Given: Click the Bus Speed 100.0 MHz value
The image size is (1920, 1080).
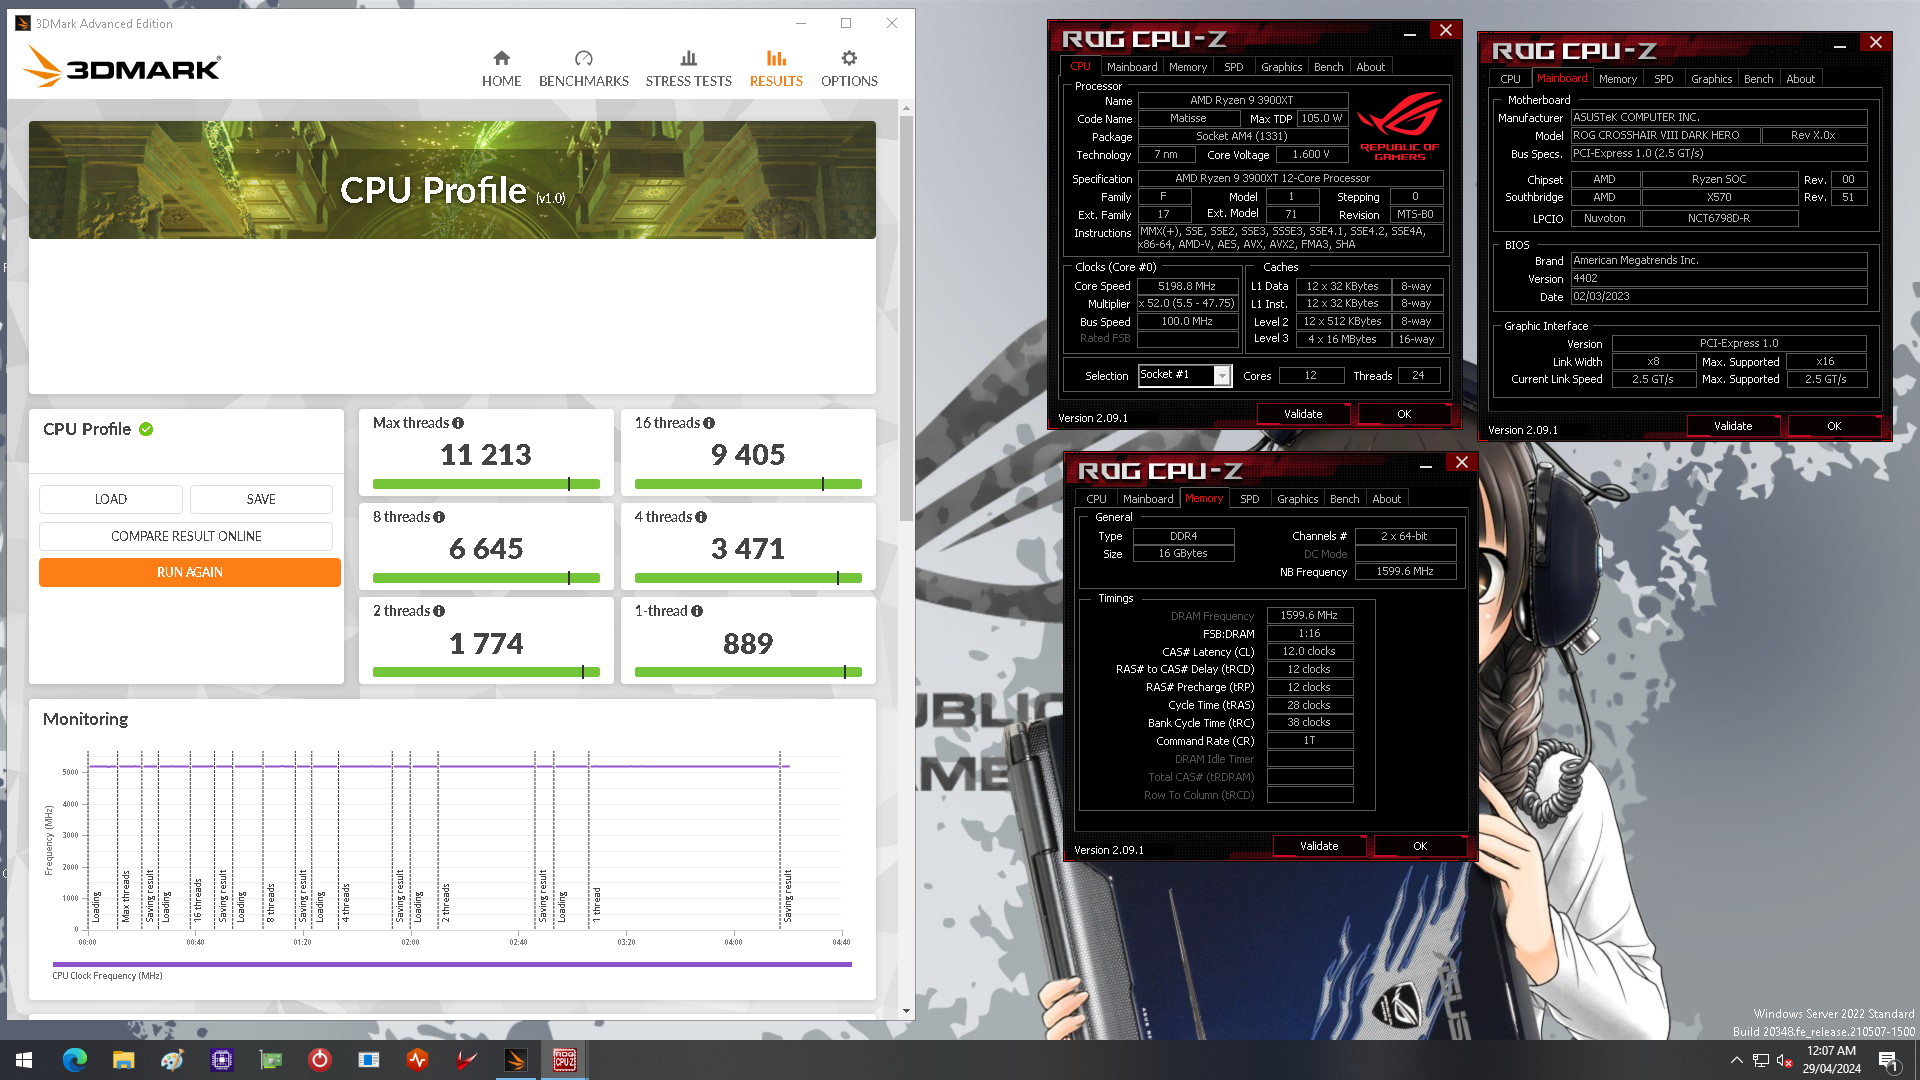Looking at the screenshot, I should point(1187,322).
